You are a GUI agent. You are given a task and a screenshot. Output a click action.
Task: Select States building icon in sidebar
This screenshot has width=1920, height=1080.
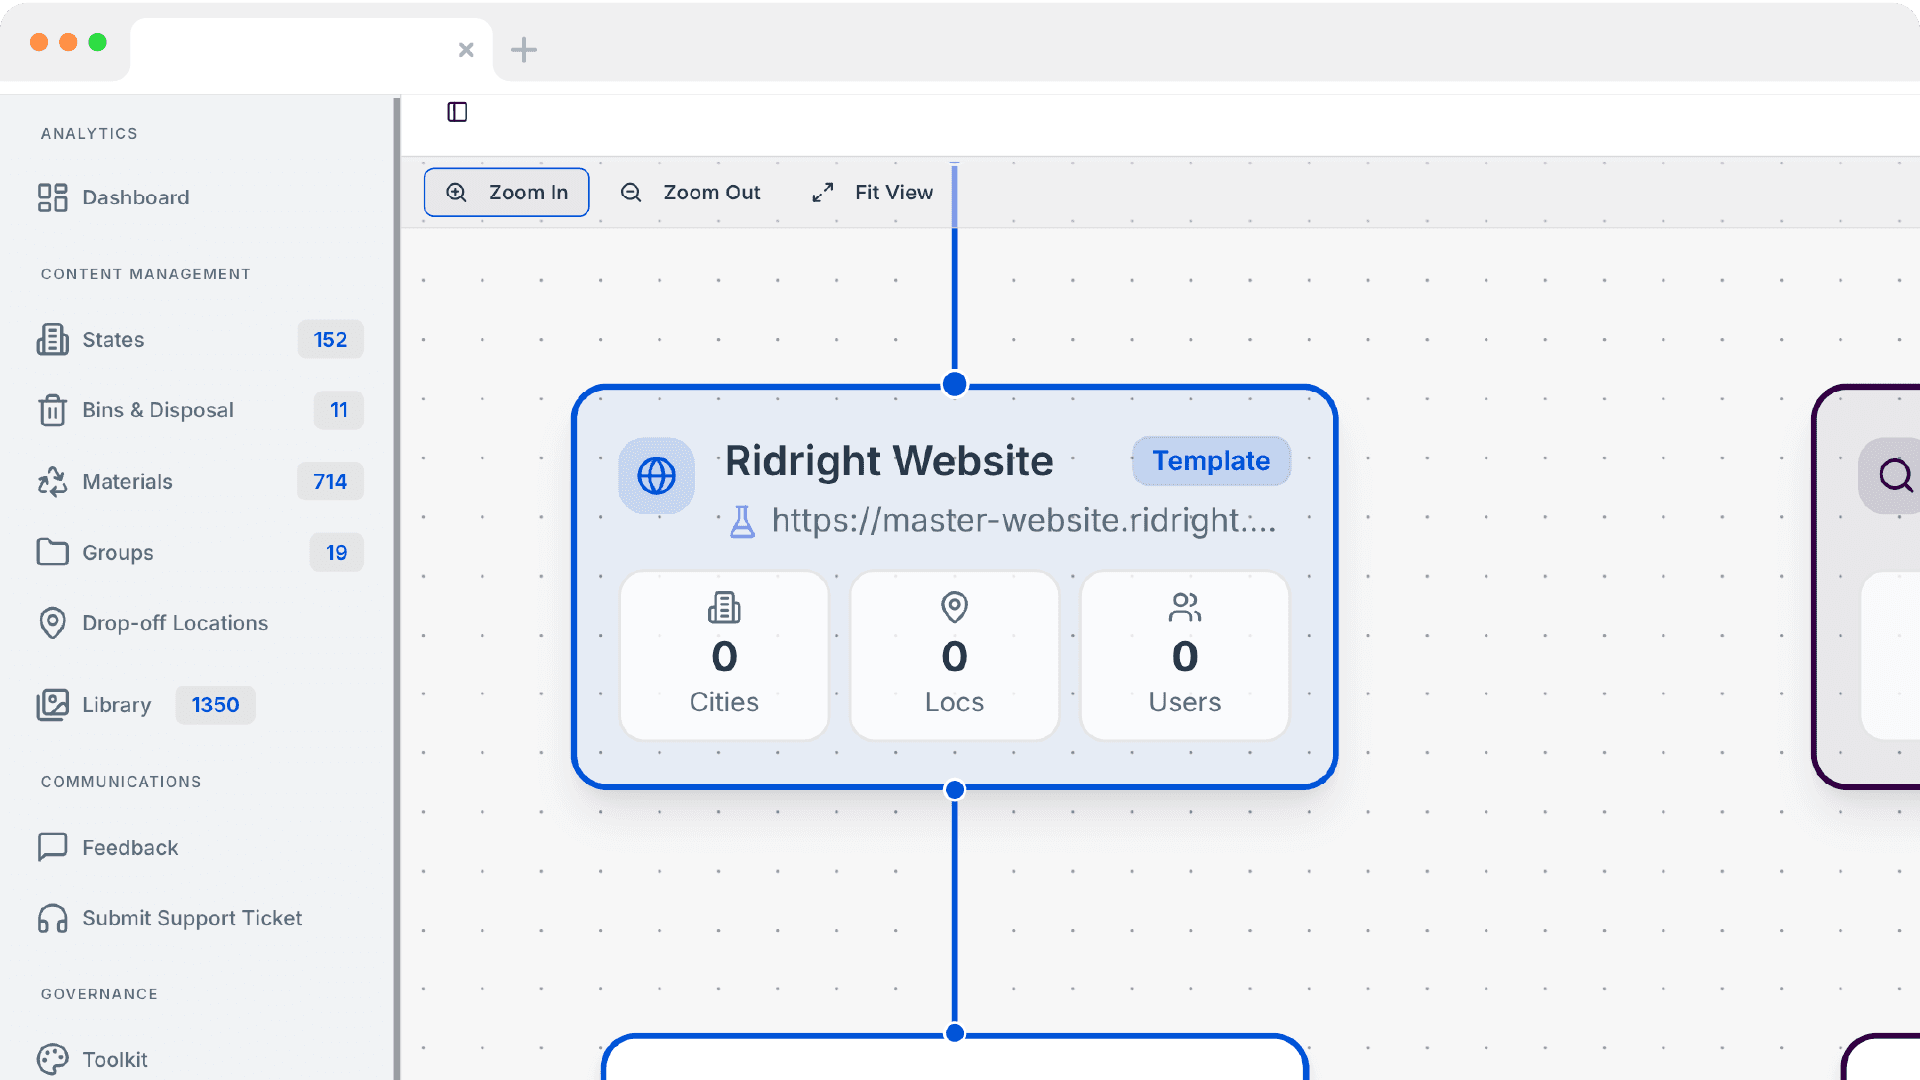[52, 340]
